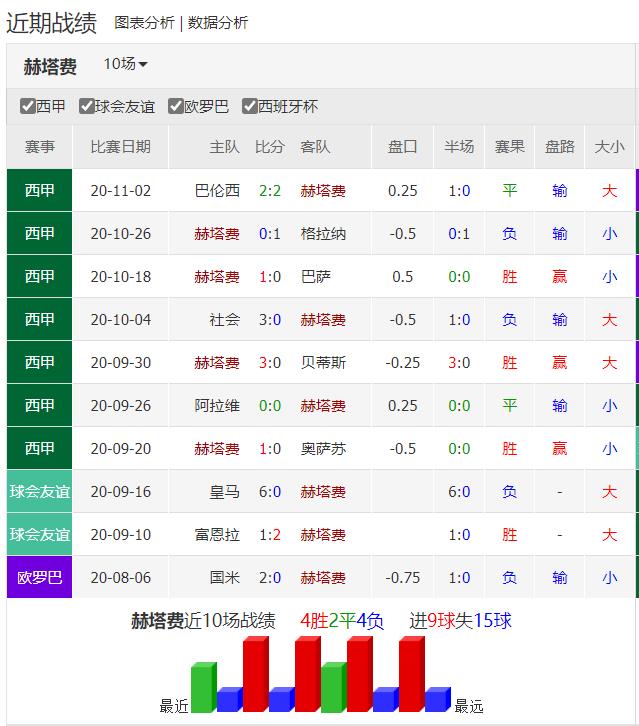The height and width of the screenshot is (726, 639).
Task: Toggle the 球会友谊 filter checkbox
Action: coord(88,106)
